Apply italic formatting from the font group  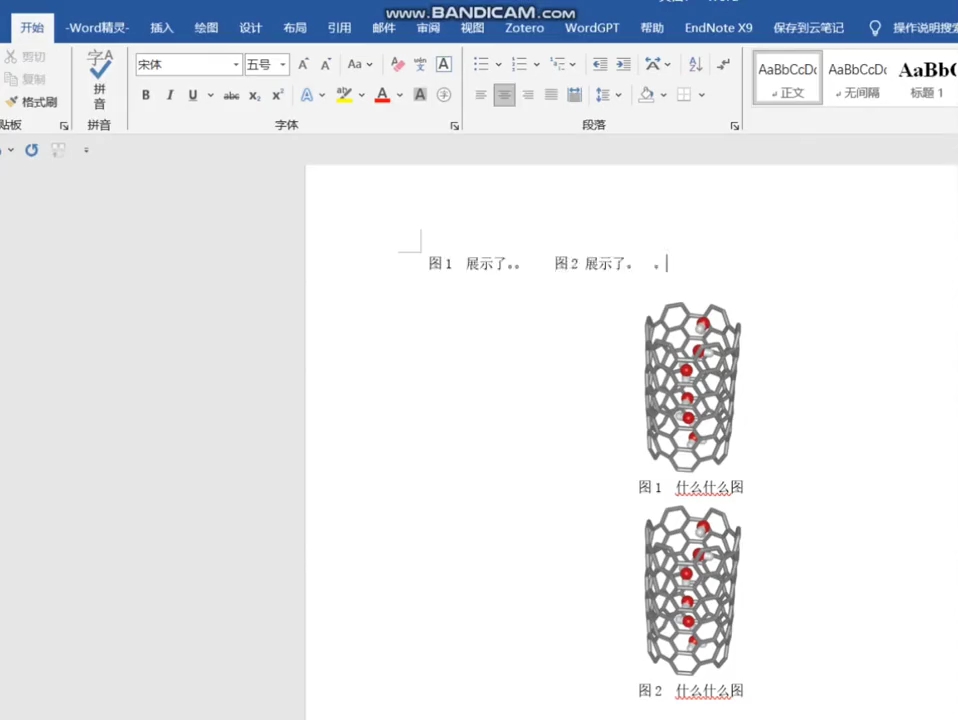tap(169, 95)
